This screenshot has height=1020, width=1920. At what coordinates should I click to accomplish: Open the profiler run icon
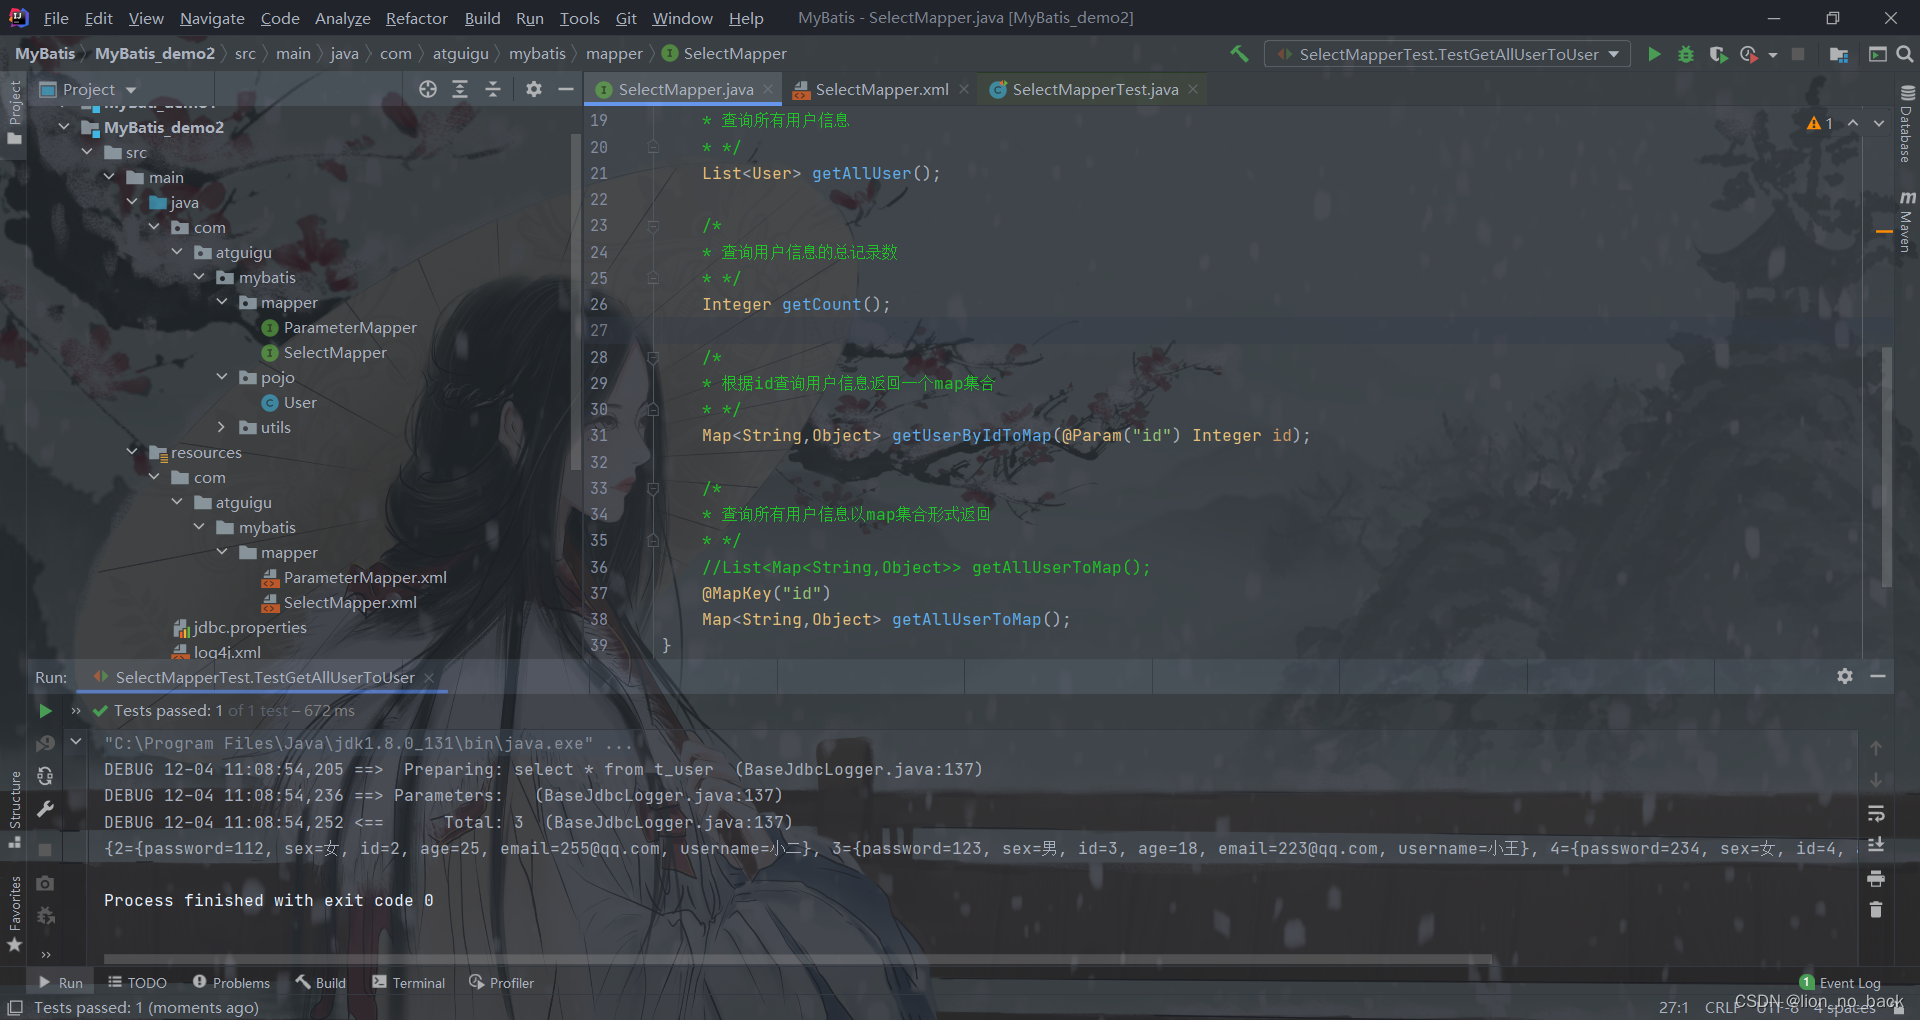(x=1749, y=54)
